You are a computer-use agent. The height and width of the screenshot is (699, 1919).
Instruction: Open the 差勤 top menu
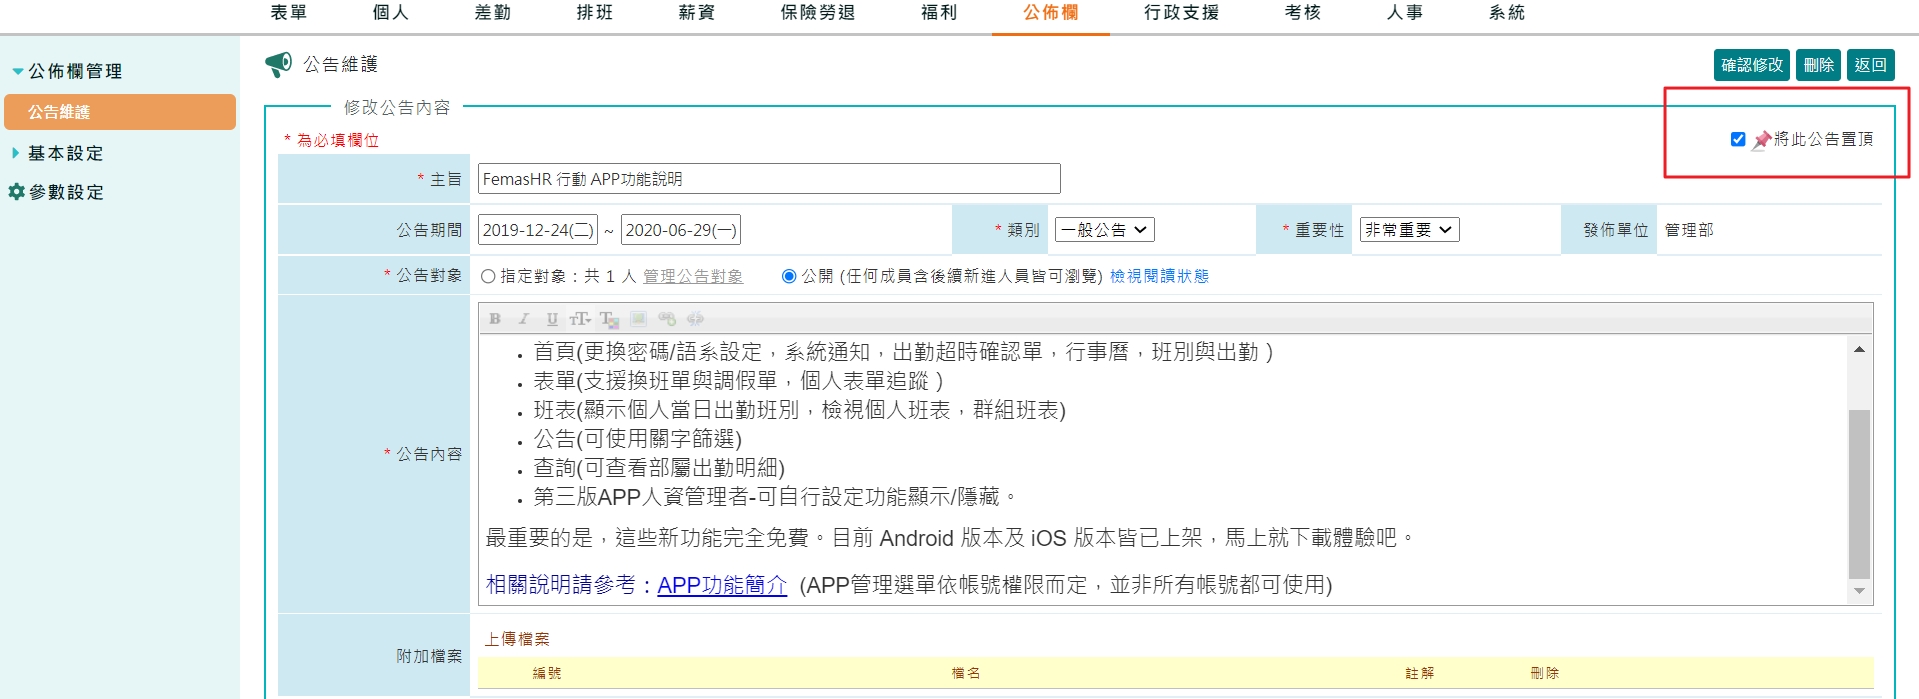point(493,13)
